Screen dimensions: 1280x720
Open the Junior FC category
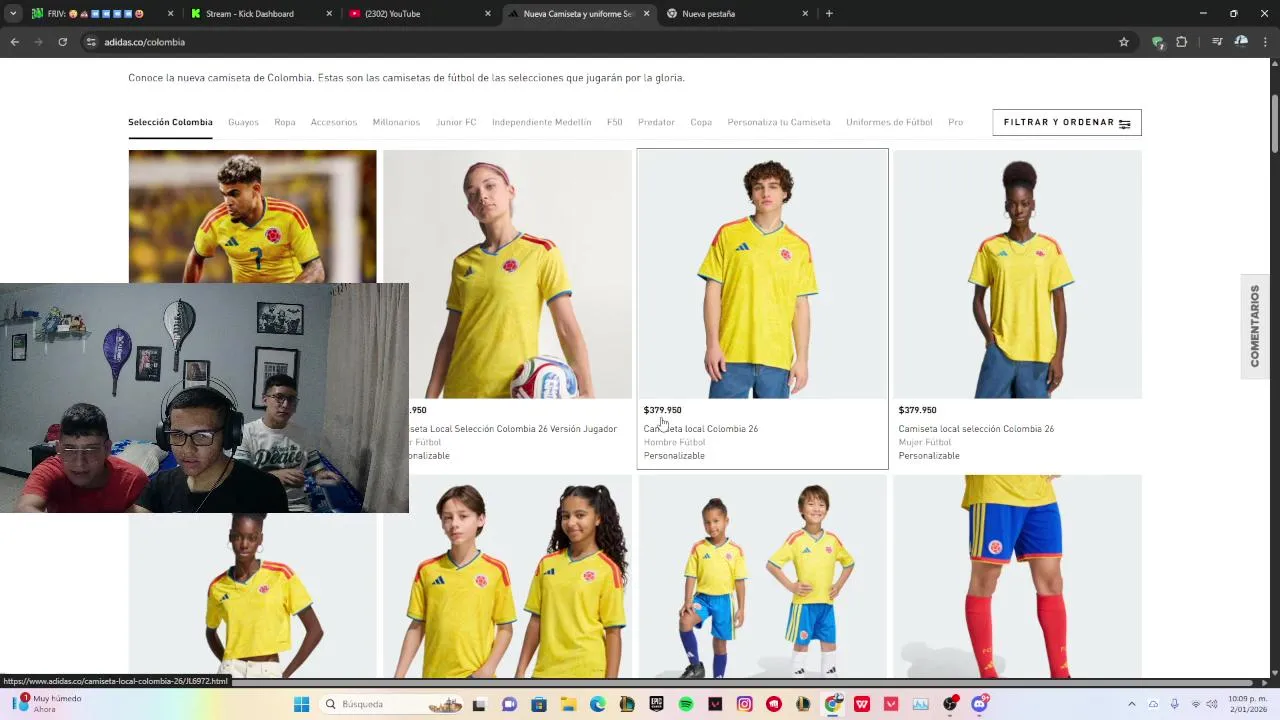coord(456,122)
